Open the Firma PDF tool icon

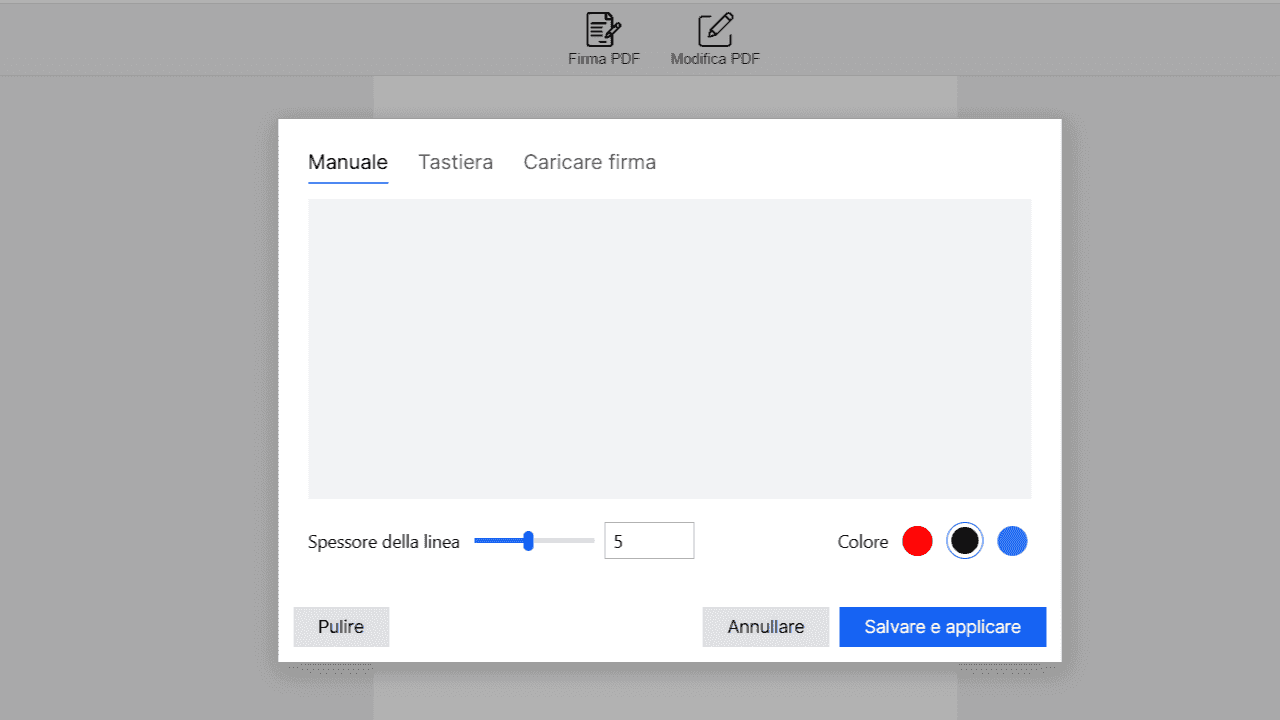[603, 29]
